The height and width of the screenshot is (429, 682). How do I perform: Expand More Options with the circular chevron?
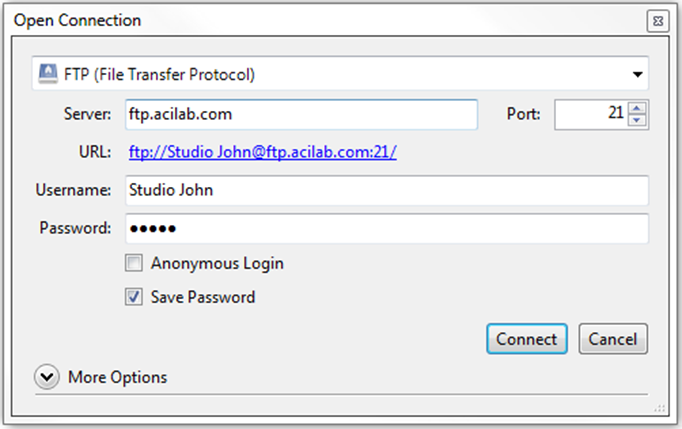tap(47, 377)
